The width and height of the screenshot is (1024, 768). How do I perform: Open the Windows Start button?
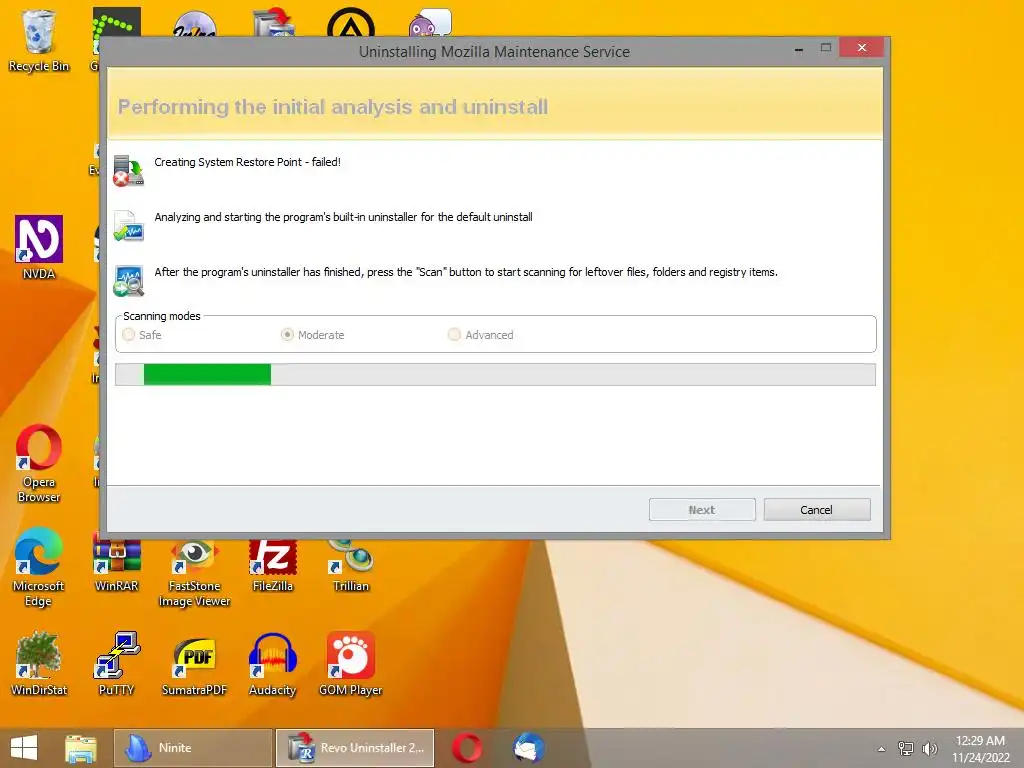(24, 748)
